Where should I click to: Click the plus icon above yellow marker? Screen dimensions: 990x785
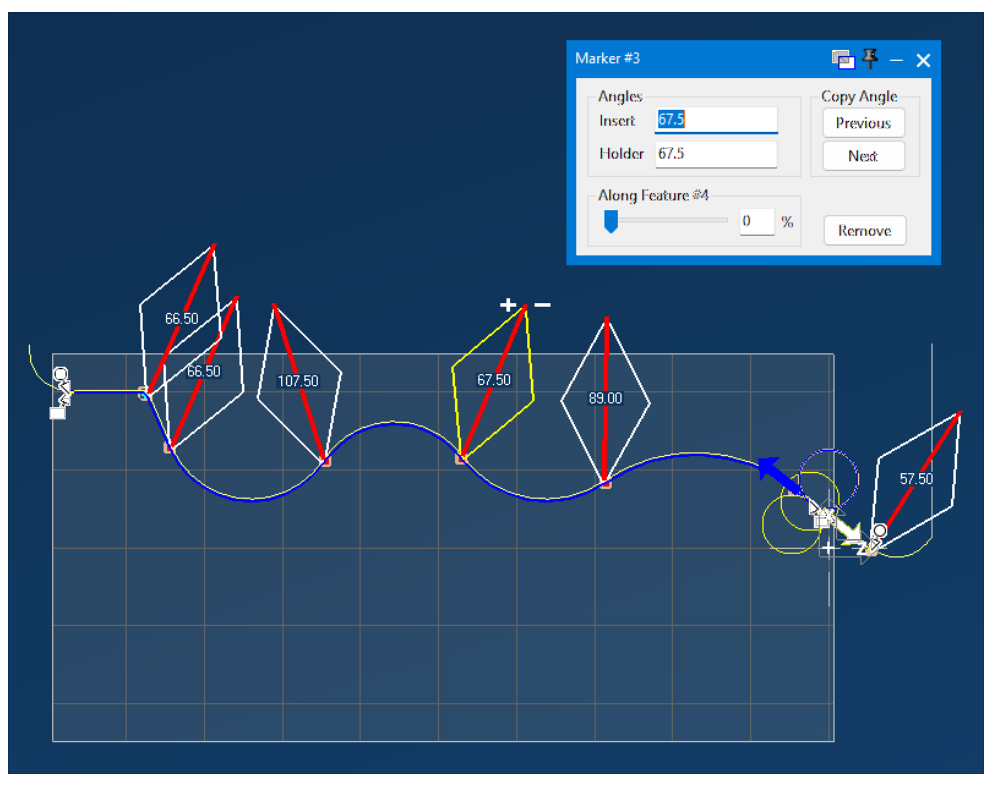coord(508,305)
